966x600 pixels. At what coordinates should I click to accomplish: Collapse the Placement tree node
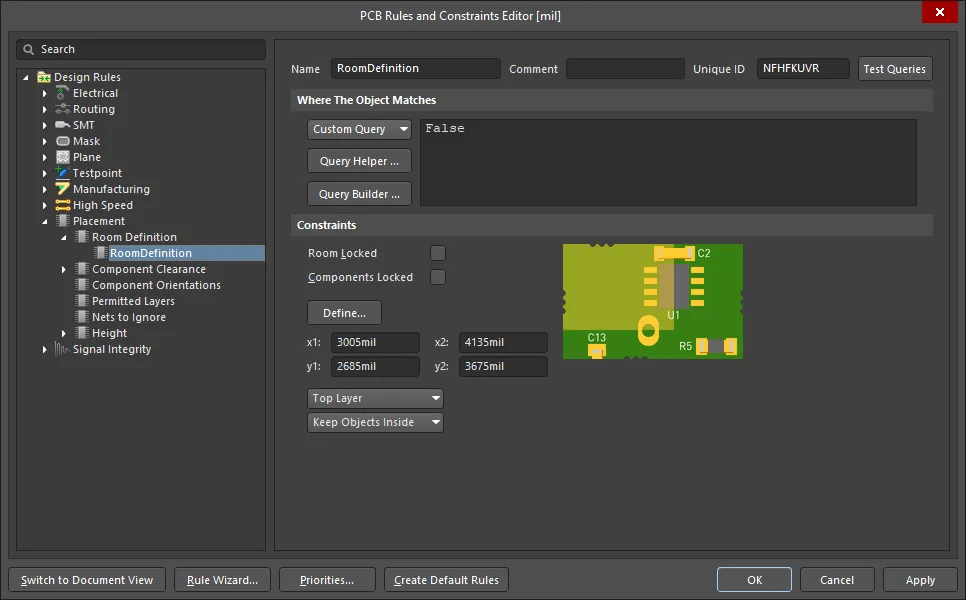[x=44, y=222]
